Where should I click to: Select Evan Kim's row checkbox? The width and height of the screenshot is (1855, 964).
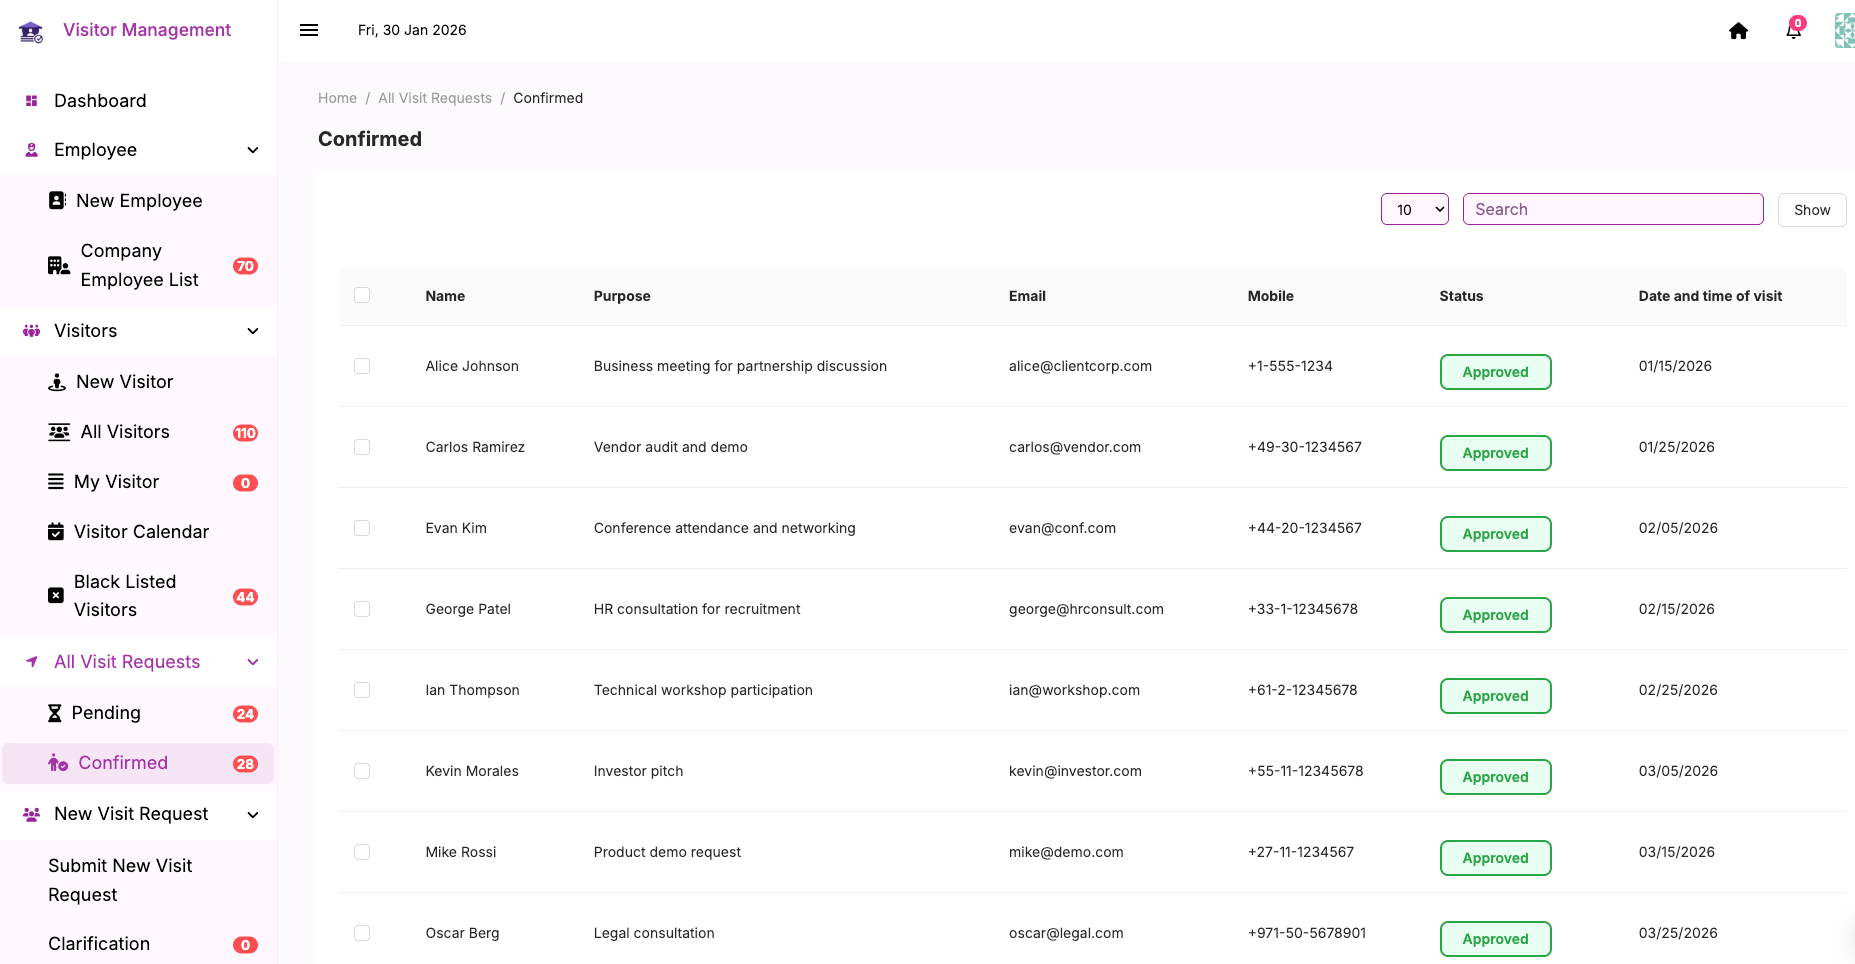(362, 528)
